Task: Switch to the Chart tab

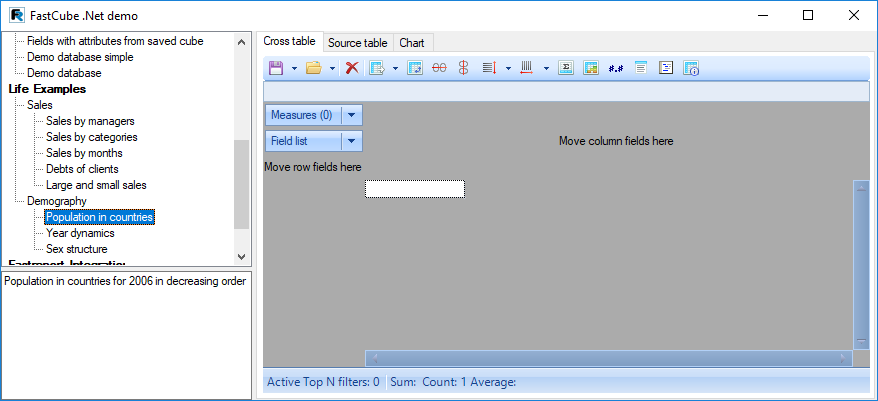Action: coord(411,43)
